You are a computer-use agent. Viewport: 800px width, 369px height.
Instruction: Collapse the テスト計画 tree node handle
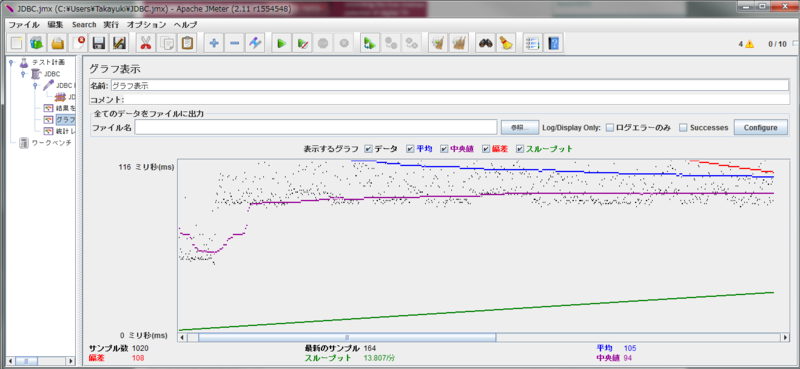click(11, 62)
